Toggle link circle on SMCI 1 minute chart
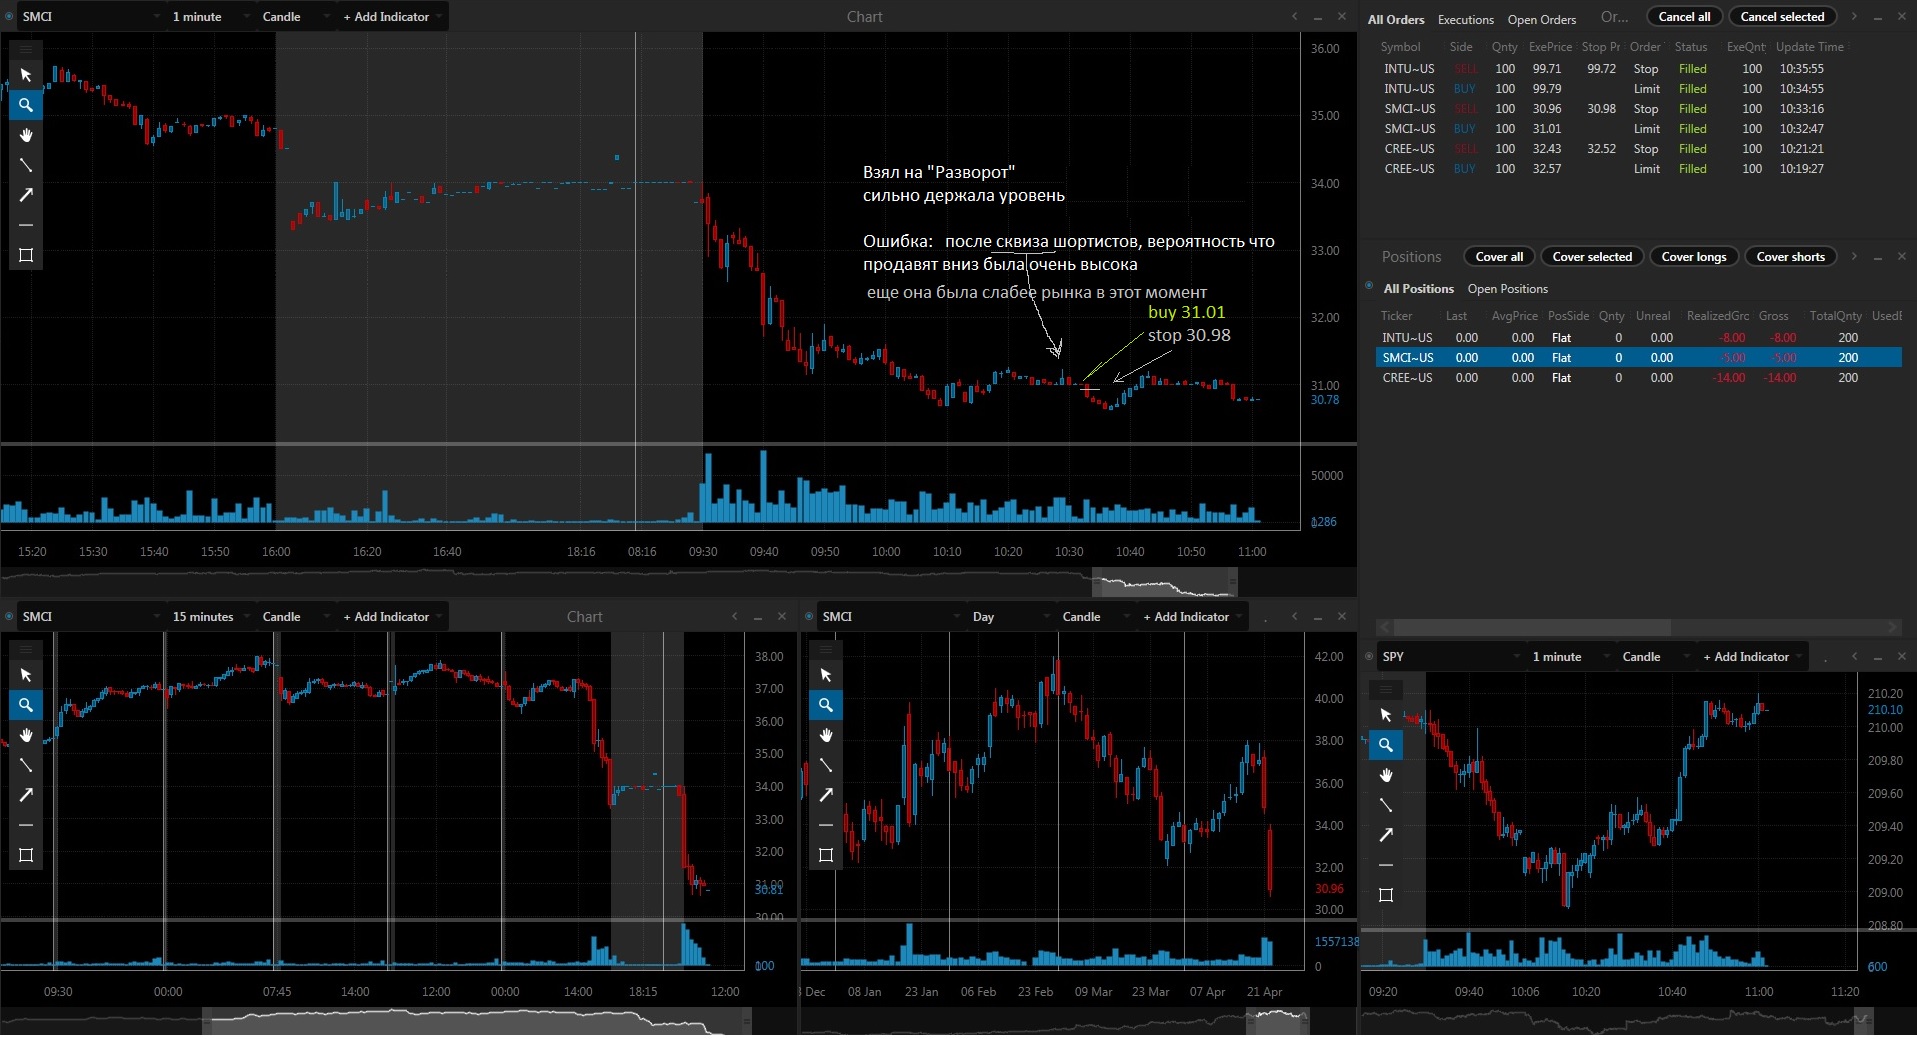The width and height of the screenshot is (1917, 1039). [x=10, y=16]
